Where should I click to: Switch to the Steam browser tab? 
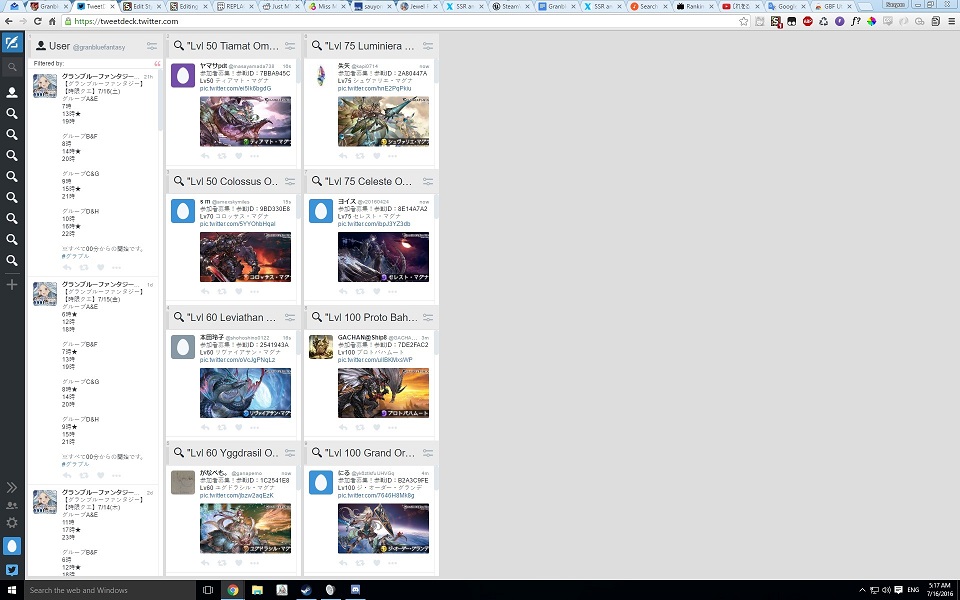(x=509, y=6)
